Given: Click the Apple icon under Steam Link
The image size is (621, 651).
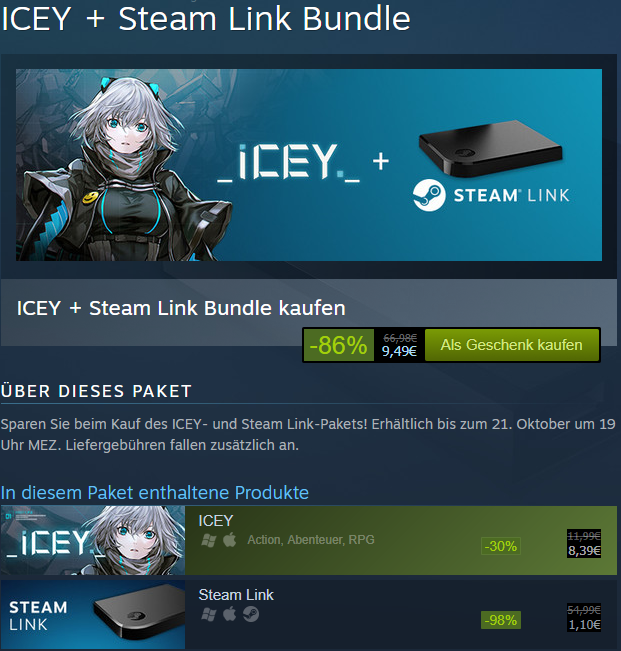Looking at the screenshot, I should click(x=230, y=614).
